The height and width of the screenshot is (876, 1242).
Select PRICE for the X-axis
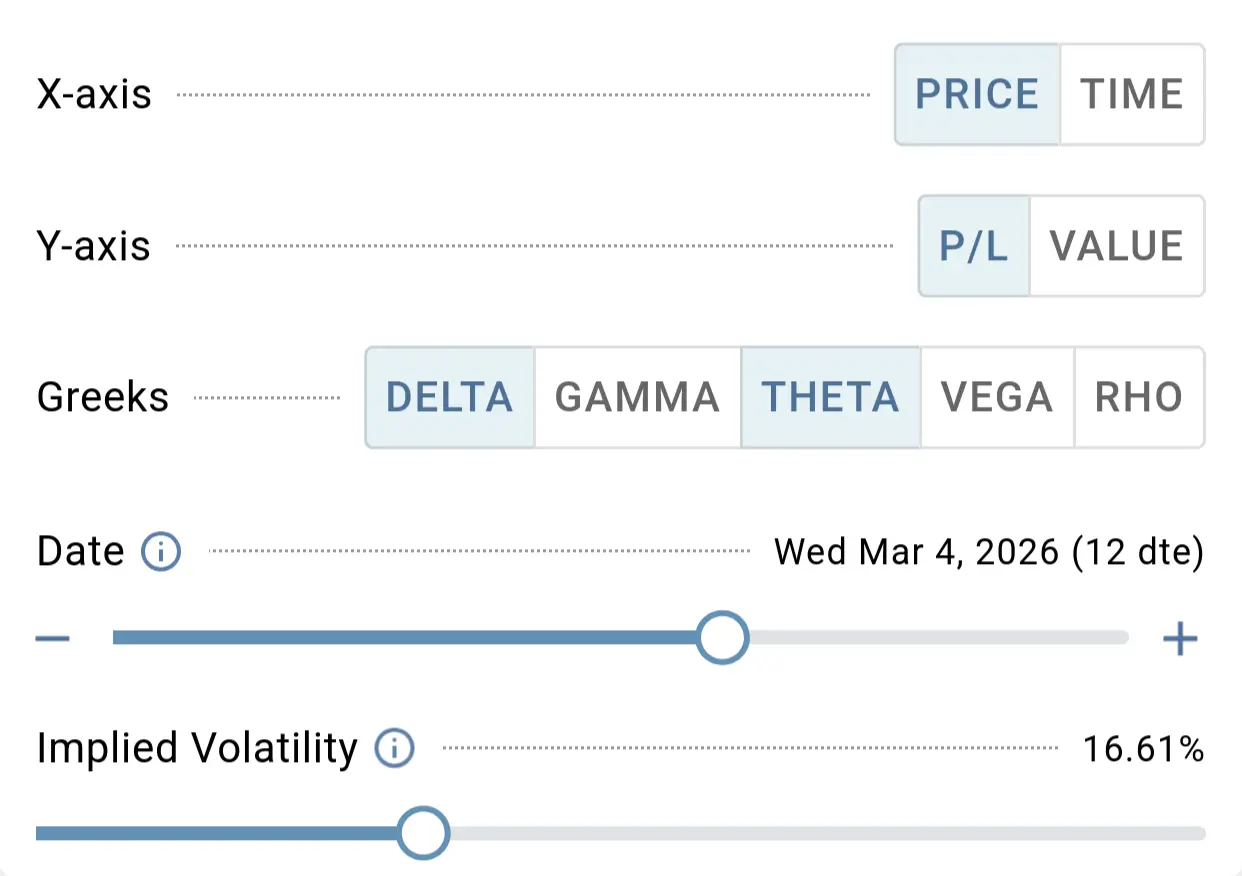click(977, 94)
